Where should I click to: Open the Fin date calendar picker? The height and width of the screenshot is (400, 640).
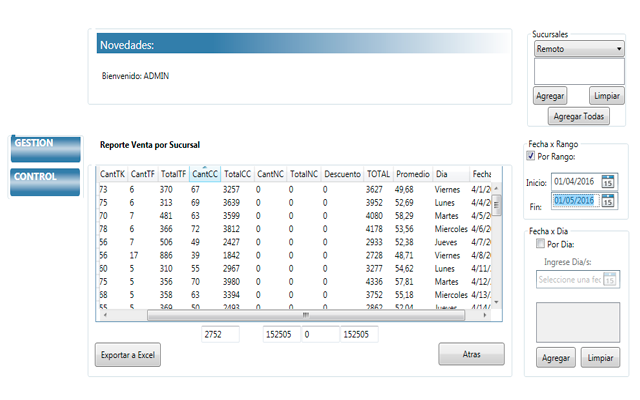pos(608,201)
